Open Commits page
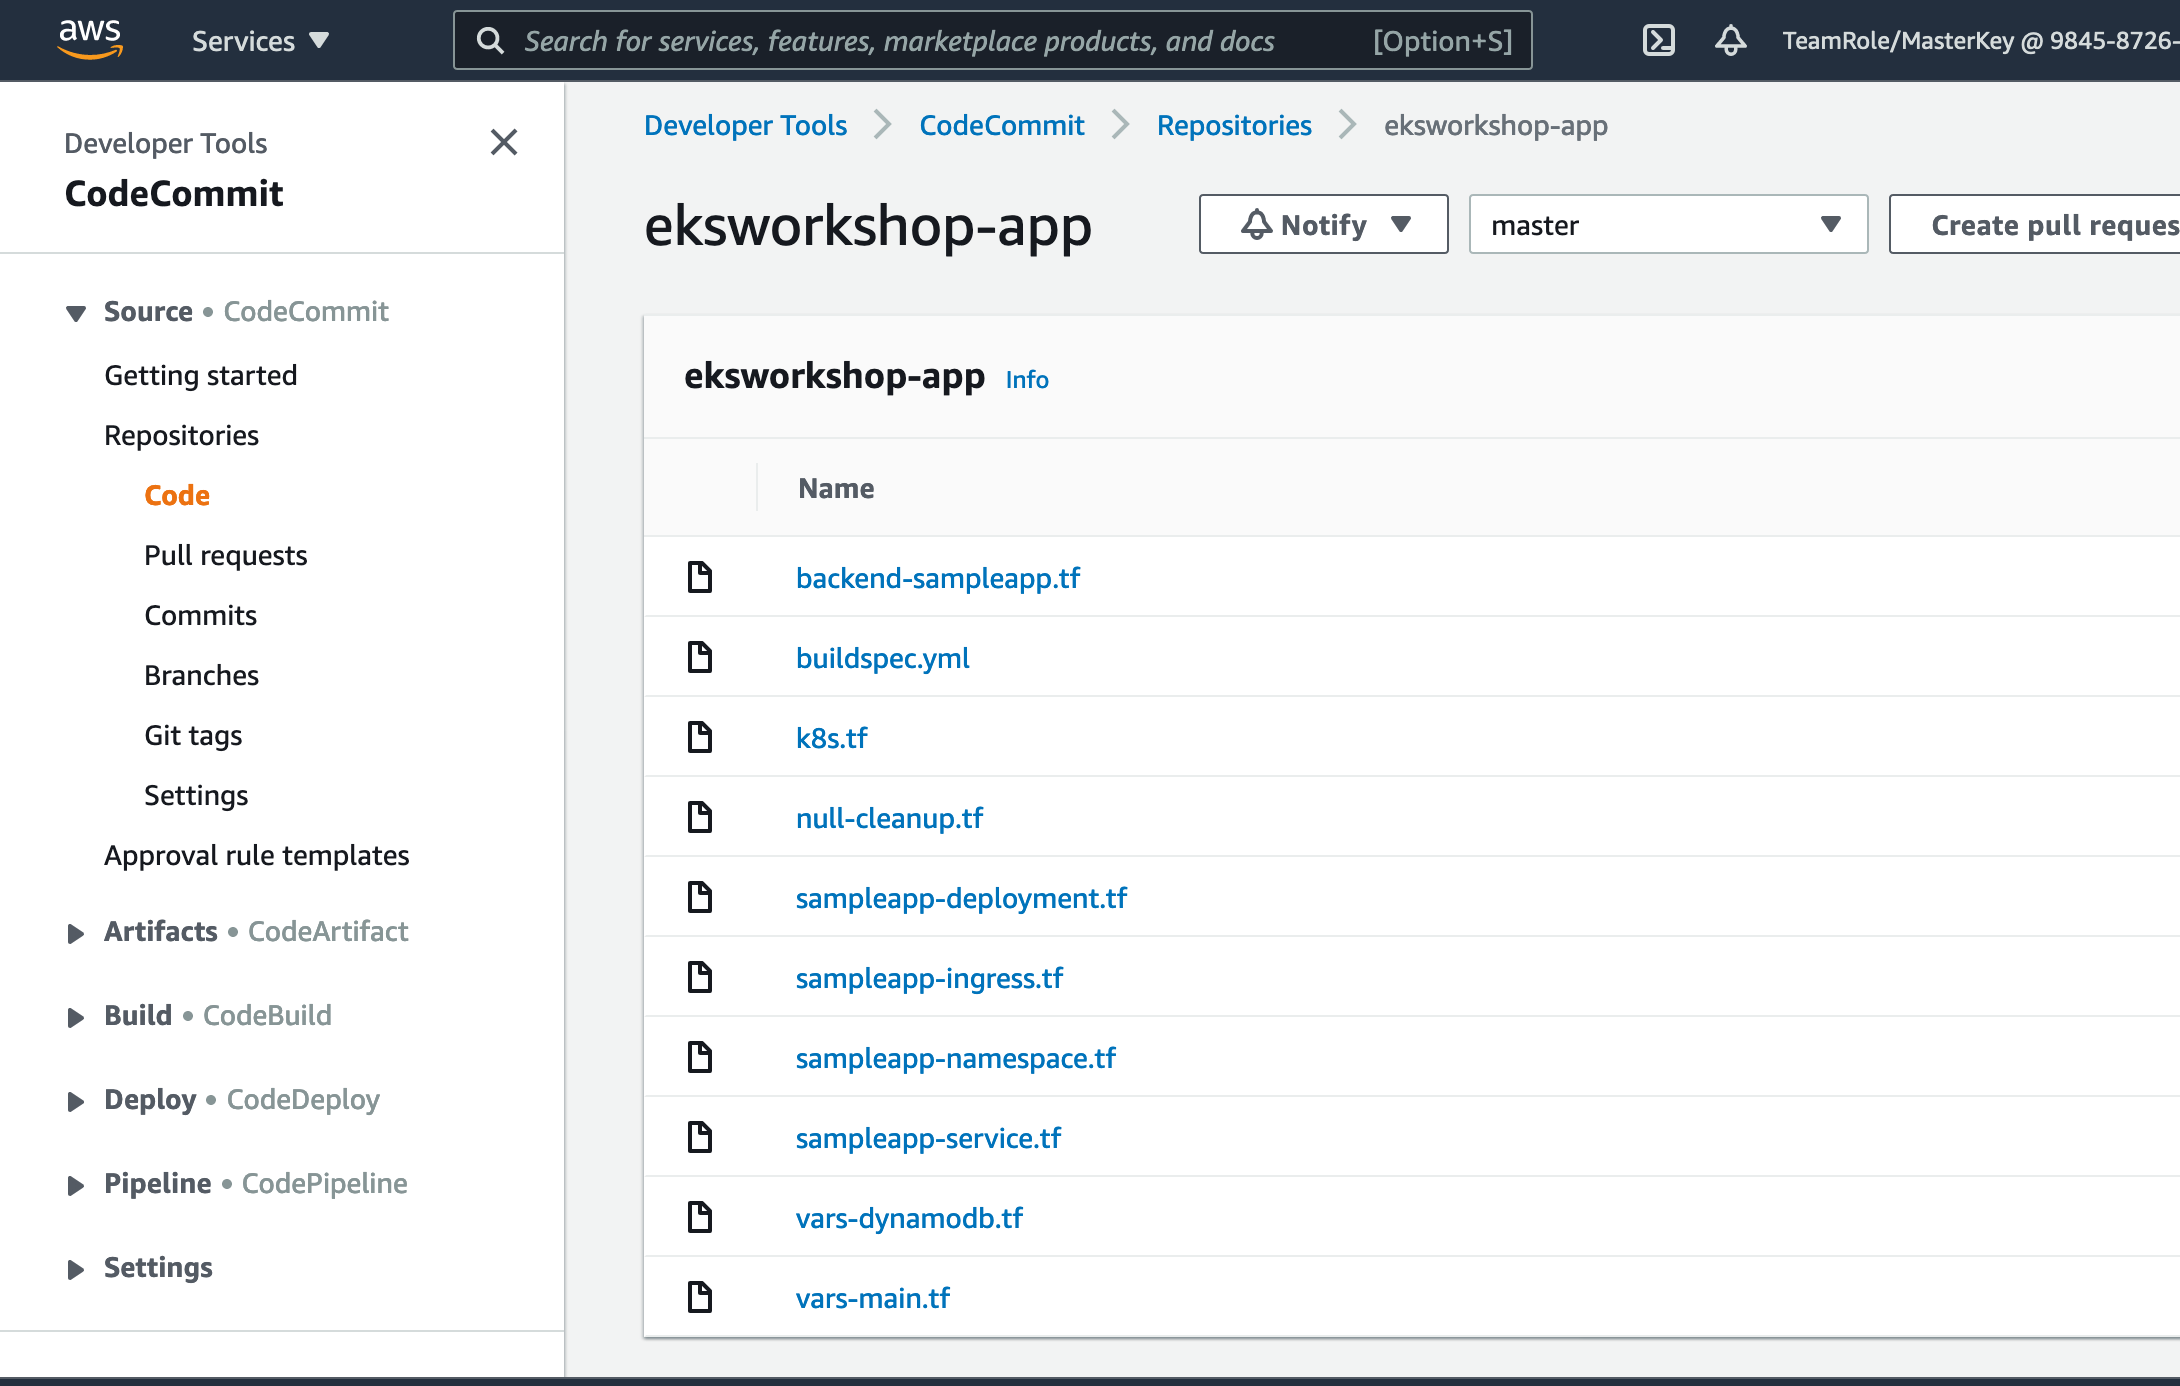 tap(201, 615)
